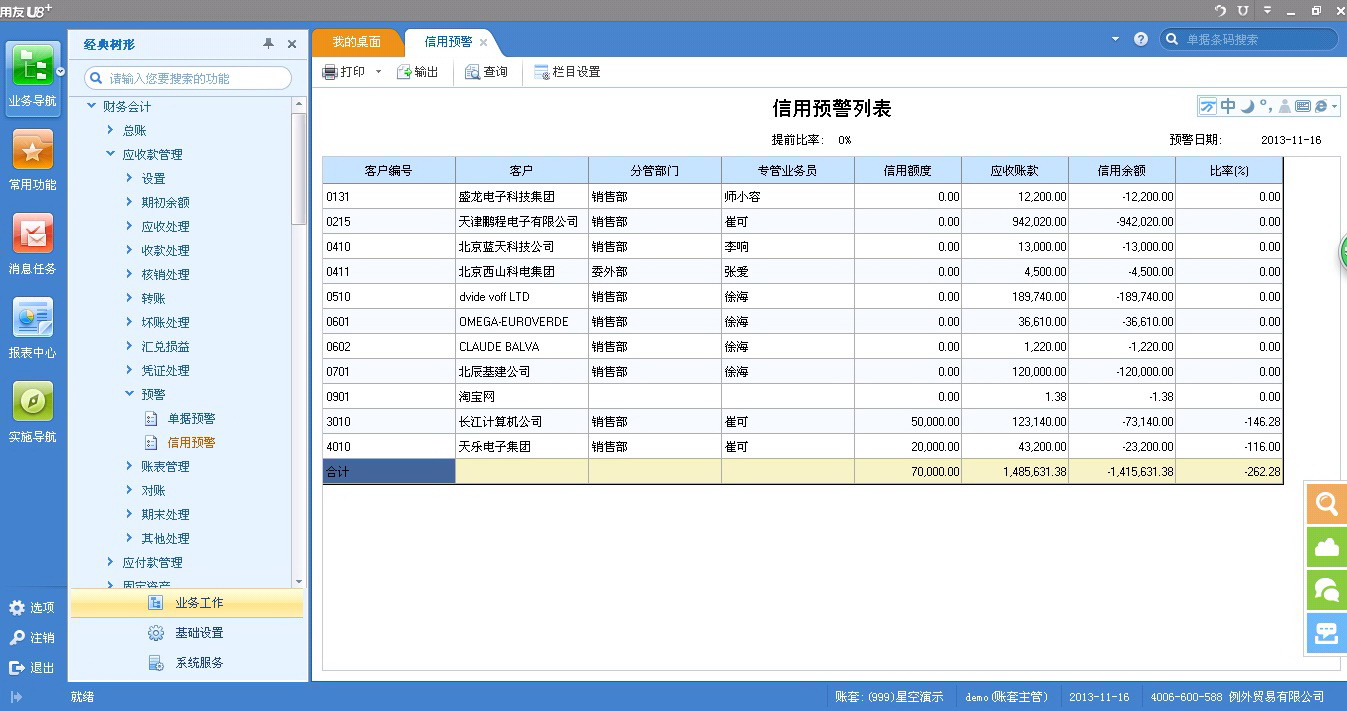Viewport: 1347px width, 711px height.
Task: Select 系统服务 in bottom navigation
Action: pos(187,663)
